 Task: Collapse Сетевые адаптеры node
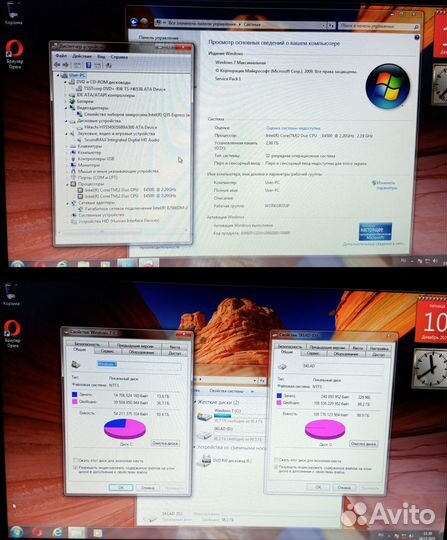pyautogui.click(x=67, y=203)
